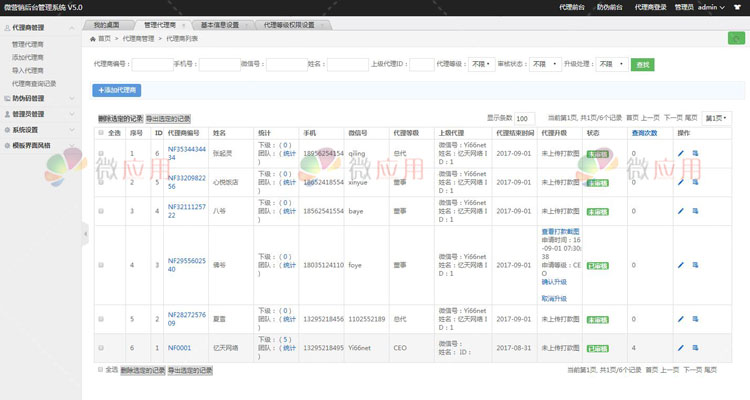Check the row checkbox for NF3211125722

[x=101, y=211]
